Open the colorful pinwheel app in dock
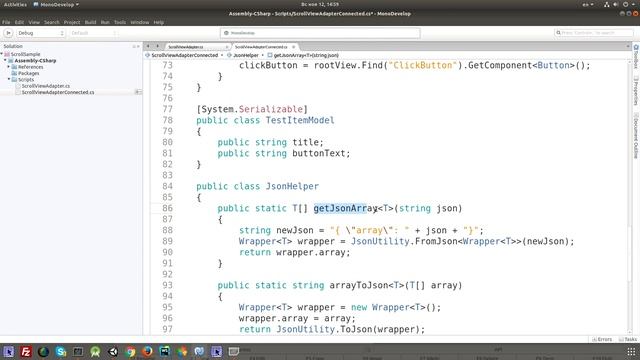Screen dimensions: 640x360 tap(182, 351)
